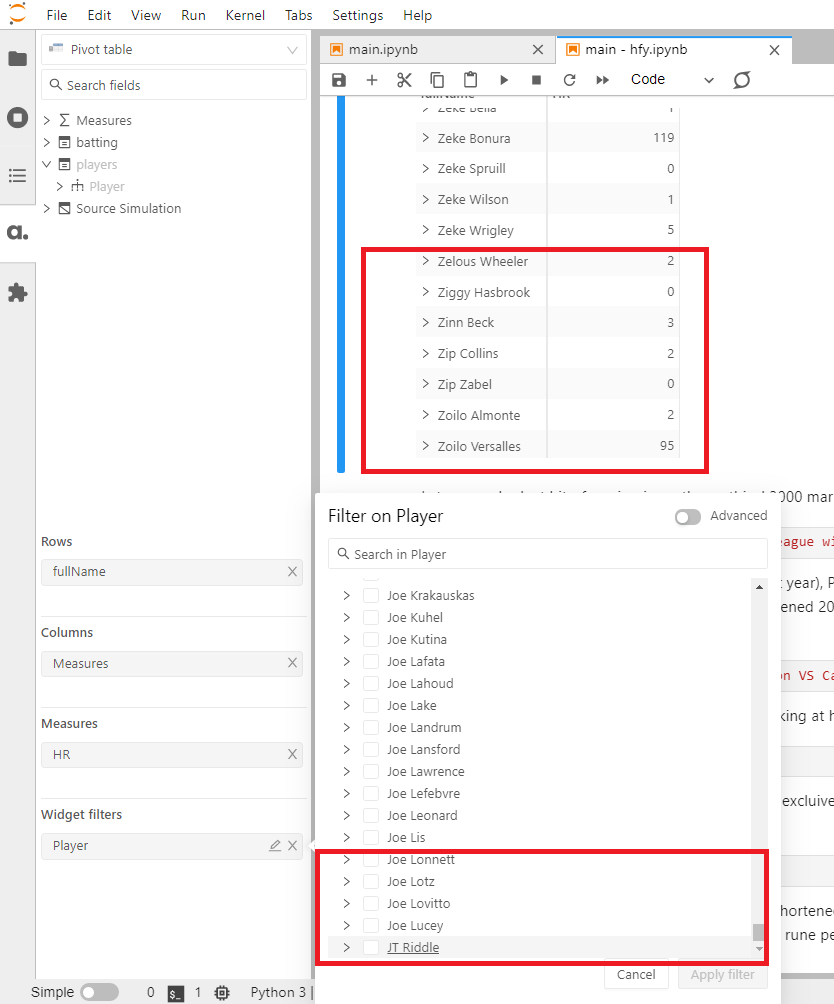Open the Kernel menu
The width and height of the screenshot is (834, 1004).
point(245,15)
